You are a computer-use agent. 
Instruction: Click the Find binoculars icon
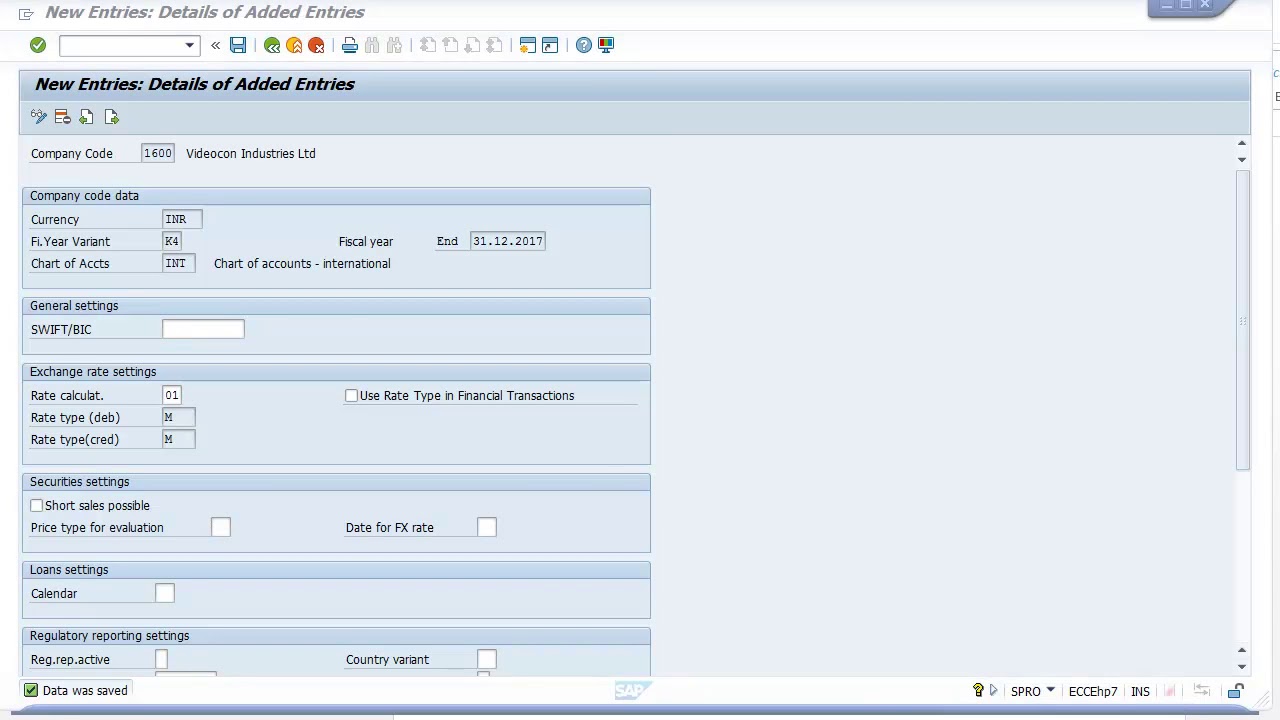pyautogui.click(x=372, y=45)
